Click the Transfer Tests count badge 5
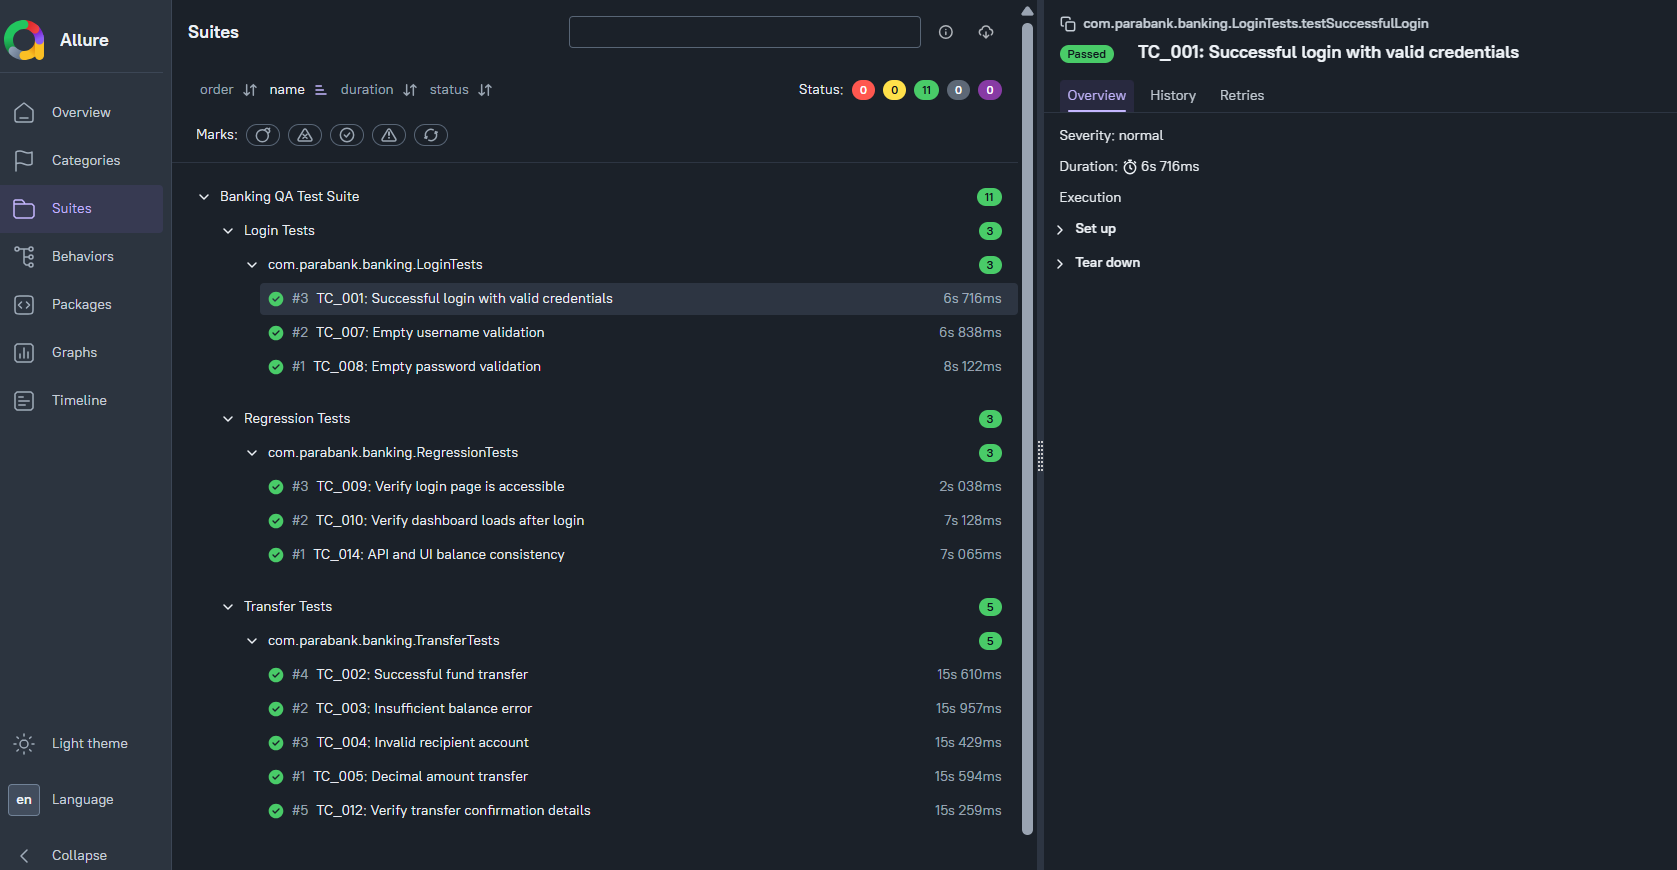This screenshot has width=1677, height=870. point(990,607)
